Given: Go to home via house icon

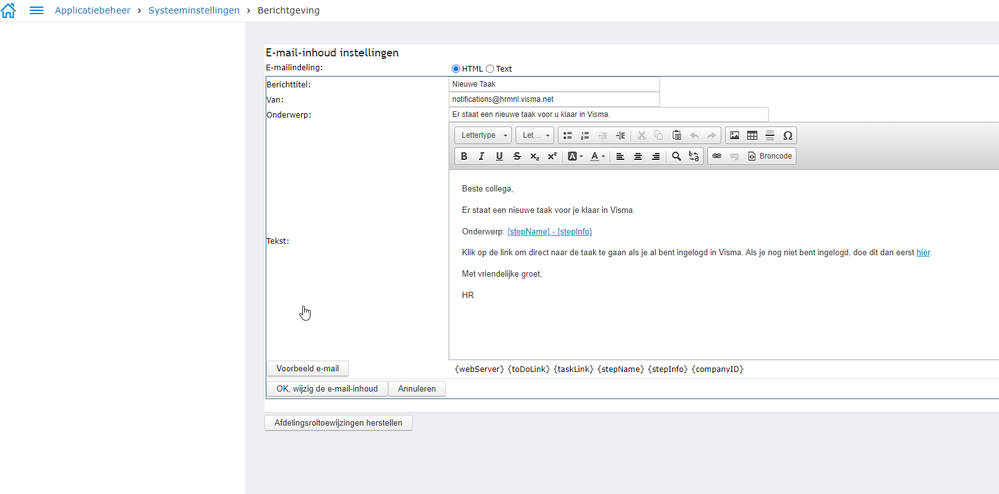Looking at the screenshot, I should point(9,11).
